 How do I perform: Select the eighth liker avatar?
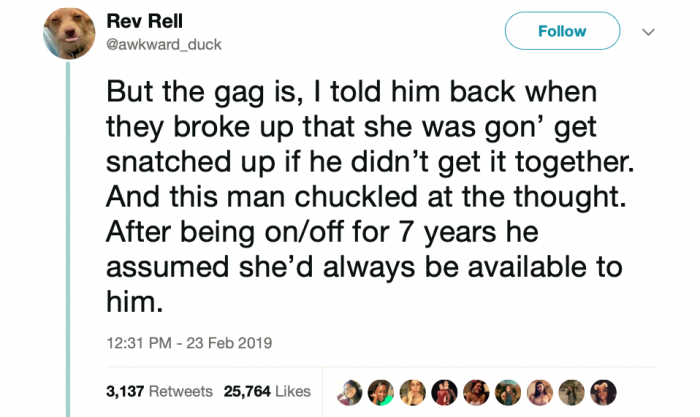(571, 392)
